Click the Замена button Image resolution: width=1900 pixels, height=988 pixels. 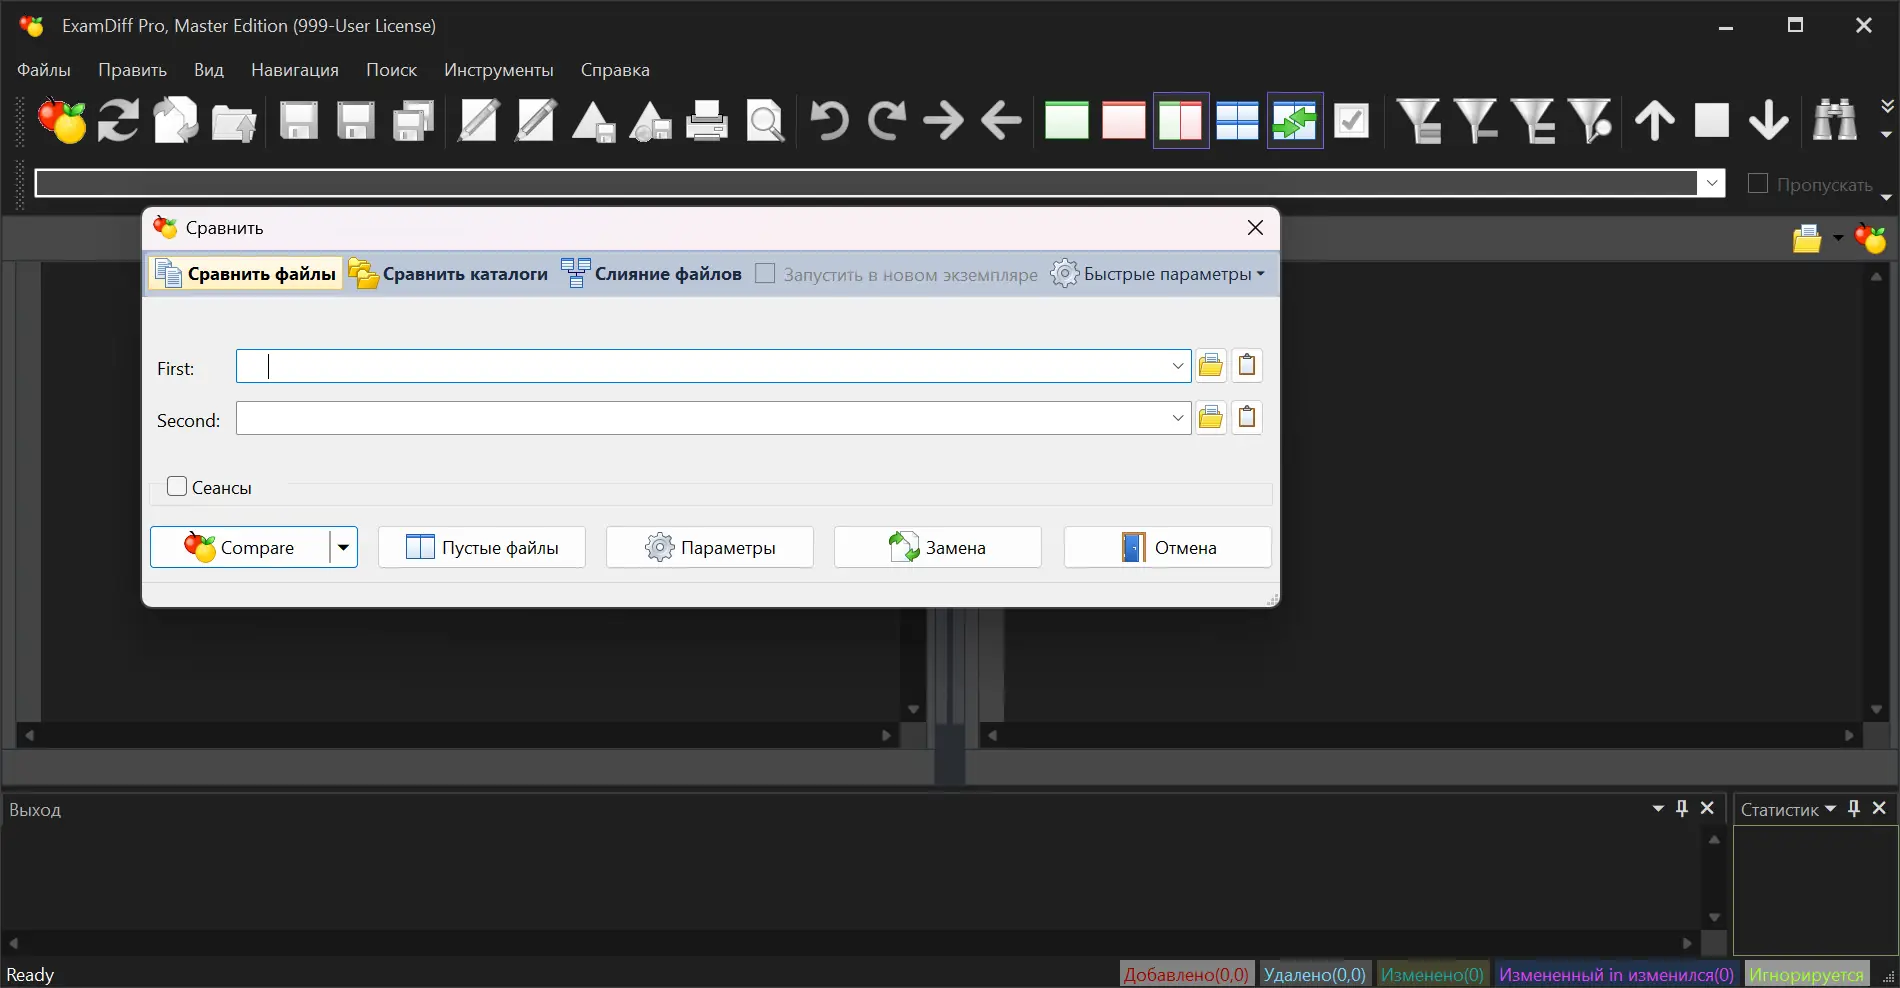(938, 547)
